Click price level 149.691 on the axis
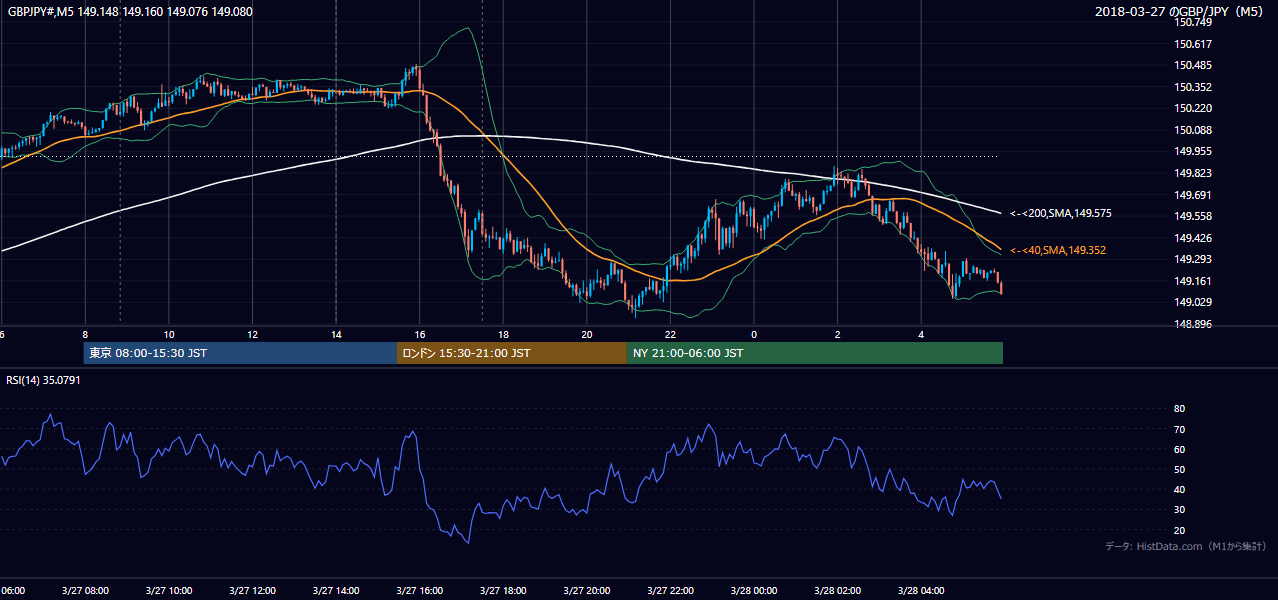Screen dimensions: 1278x600 [1195, 195]
